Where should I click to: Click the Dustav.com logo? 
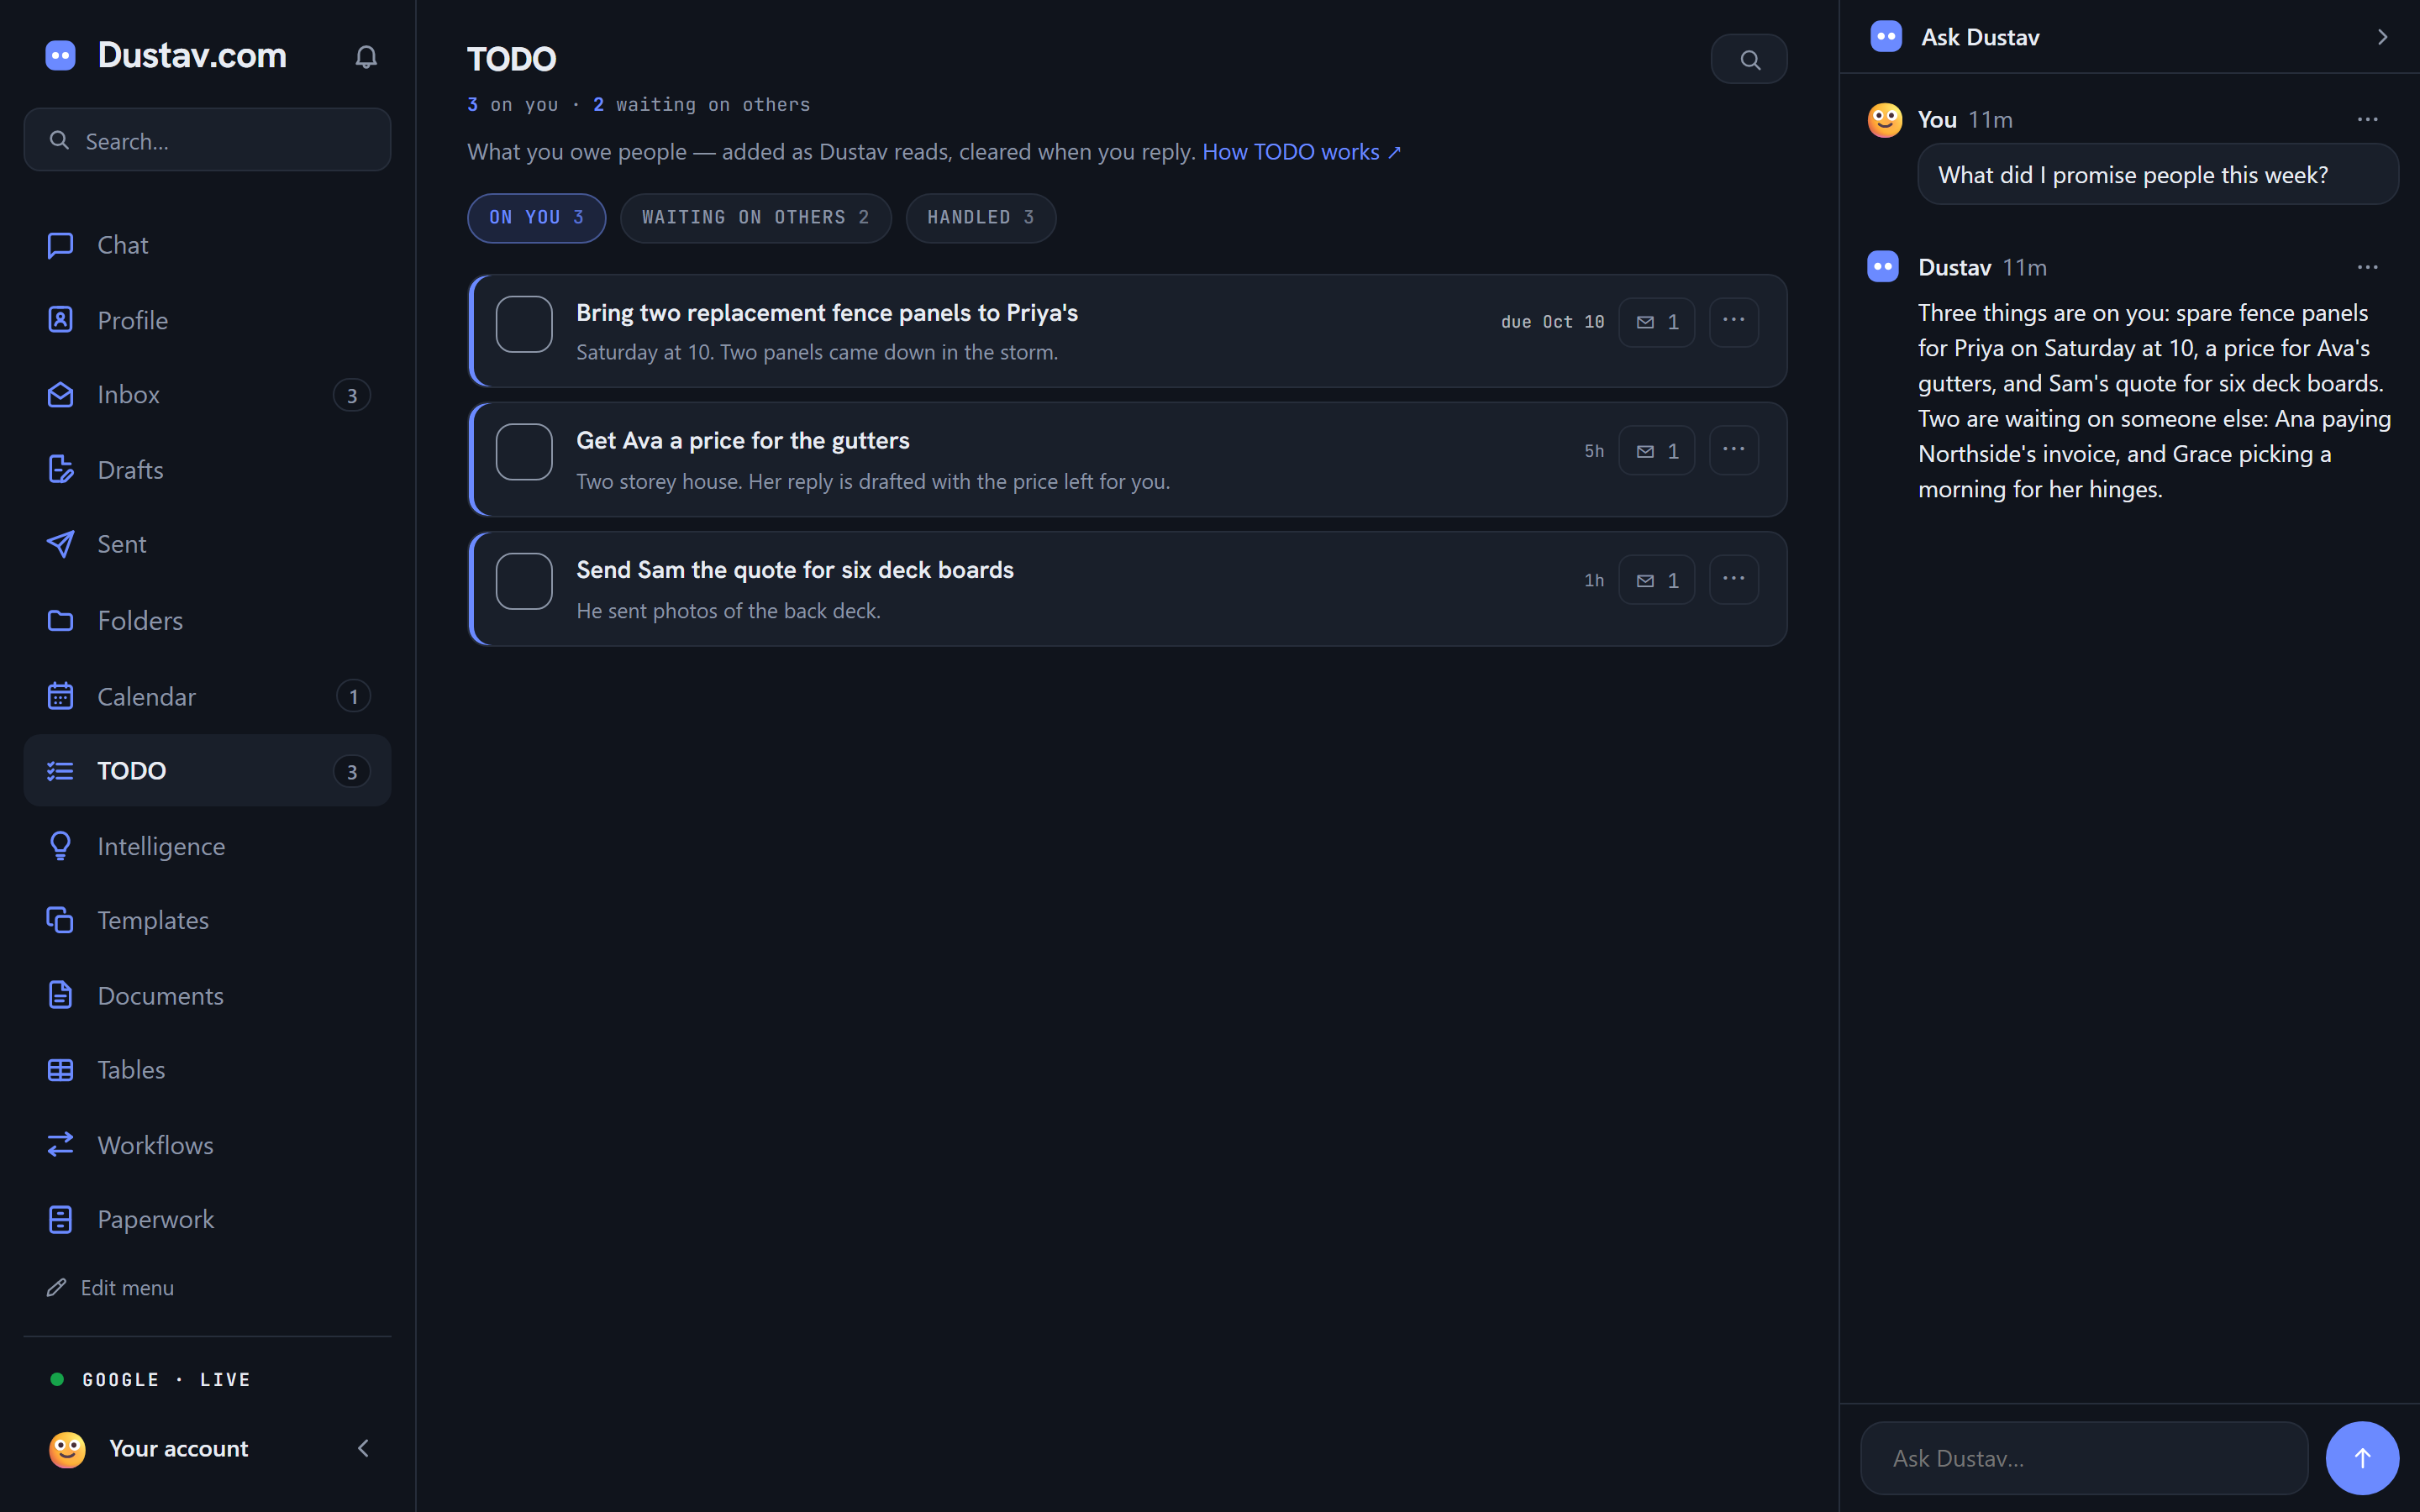[x=166, y=55]
